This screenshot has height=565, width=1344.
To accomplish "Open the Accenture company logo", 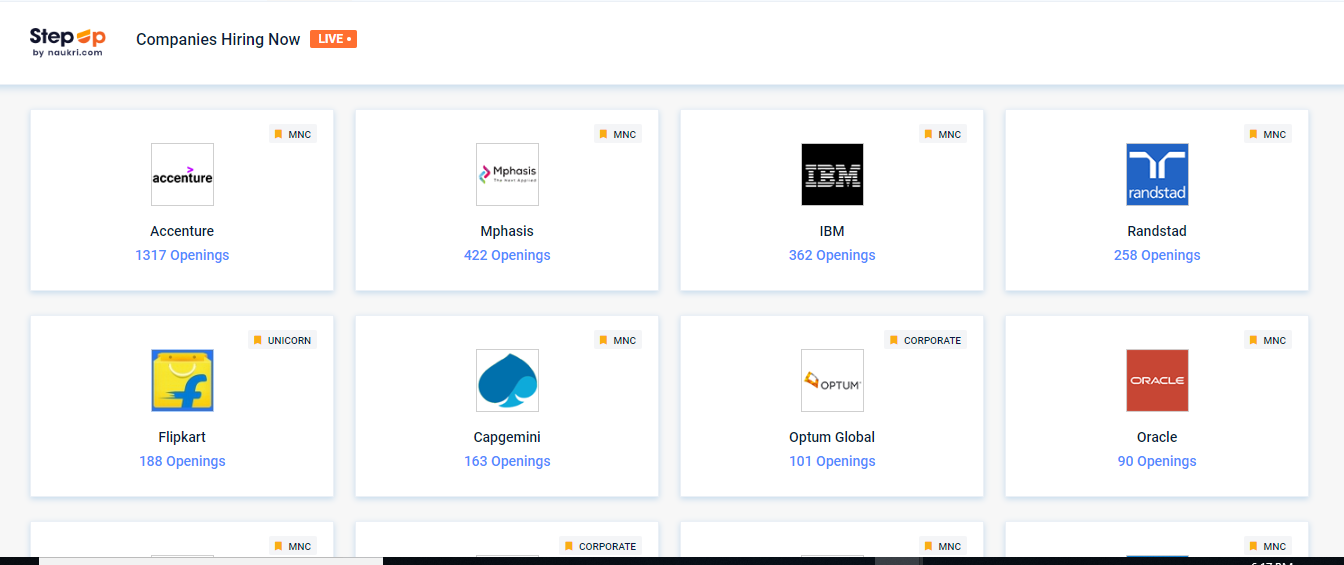I will click(182, 175).
